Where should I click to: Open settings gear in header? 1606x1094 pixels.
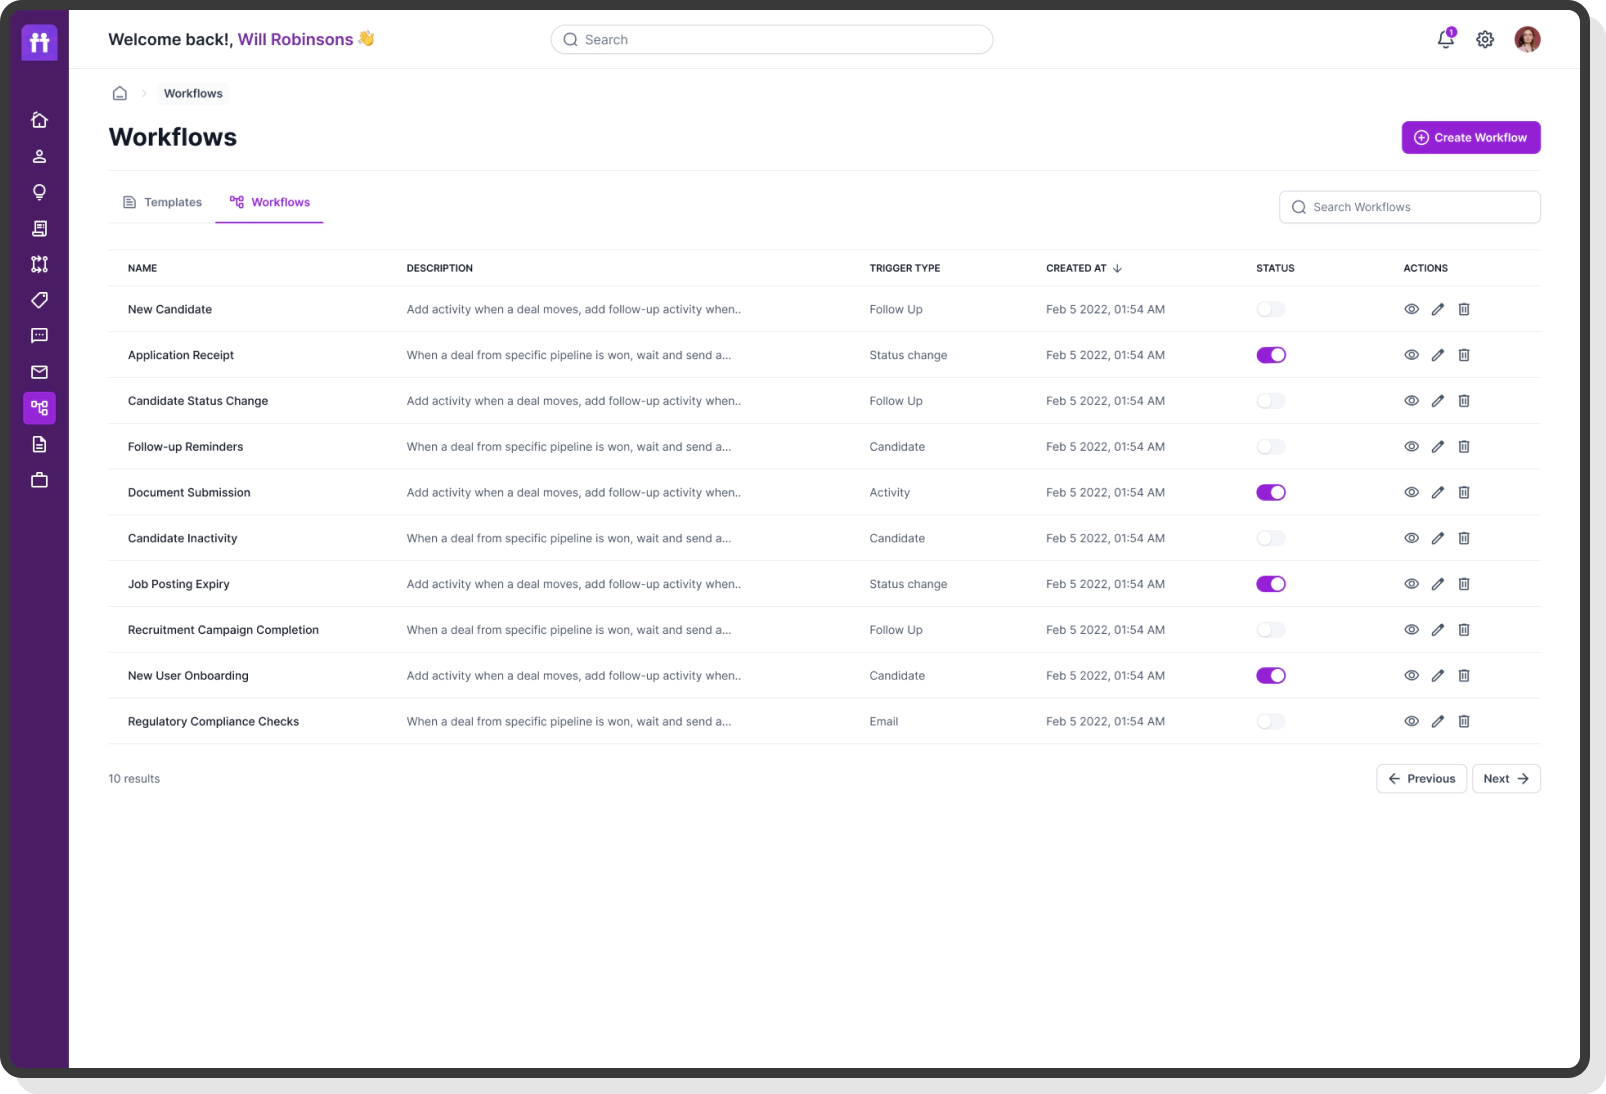(1485, 39)
